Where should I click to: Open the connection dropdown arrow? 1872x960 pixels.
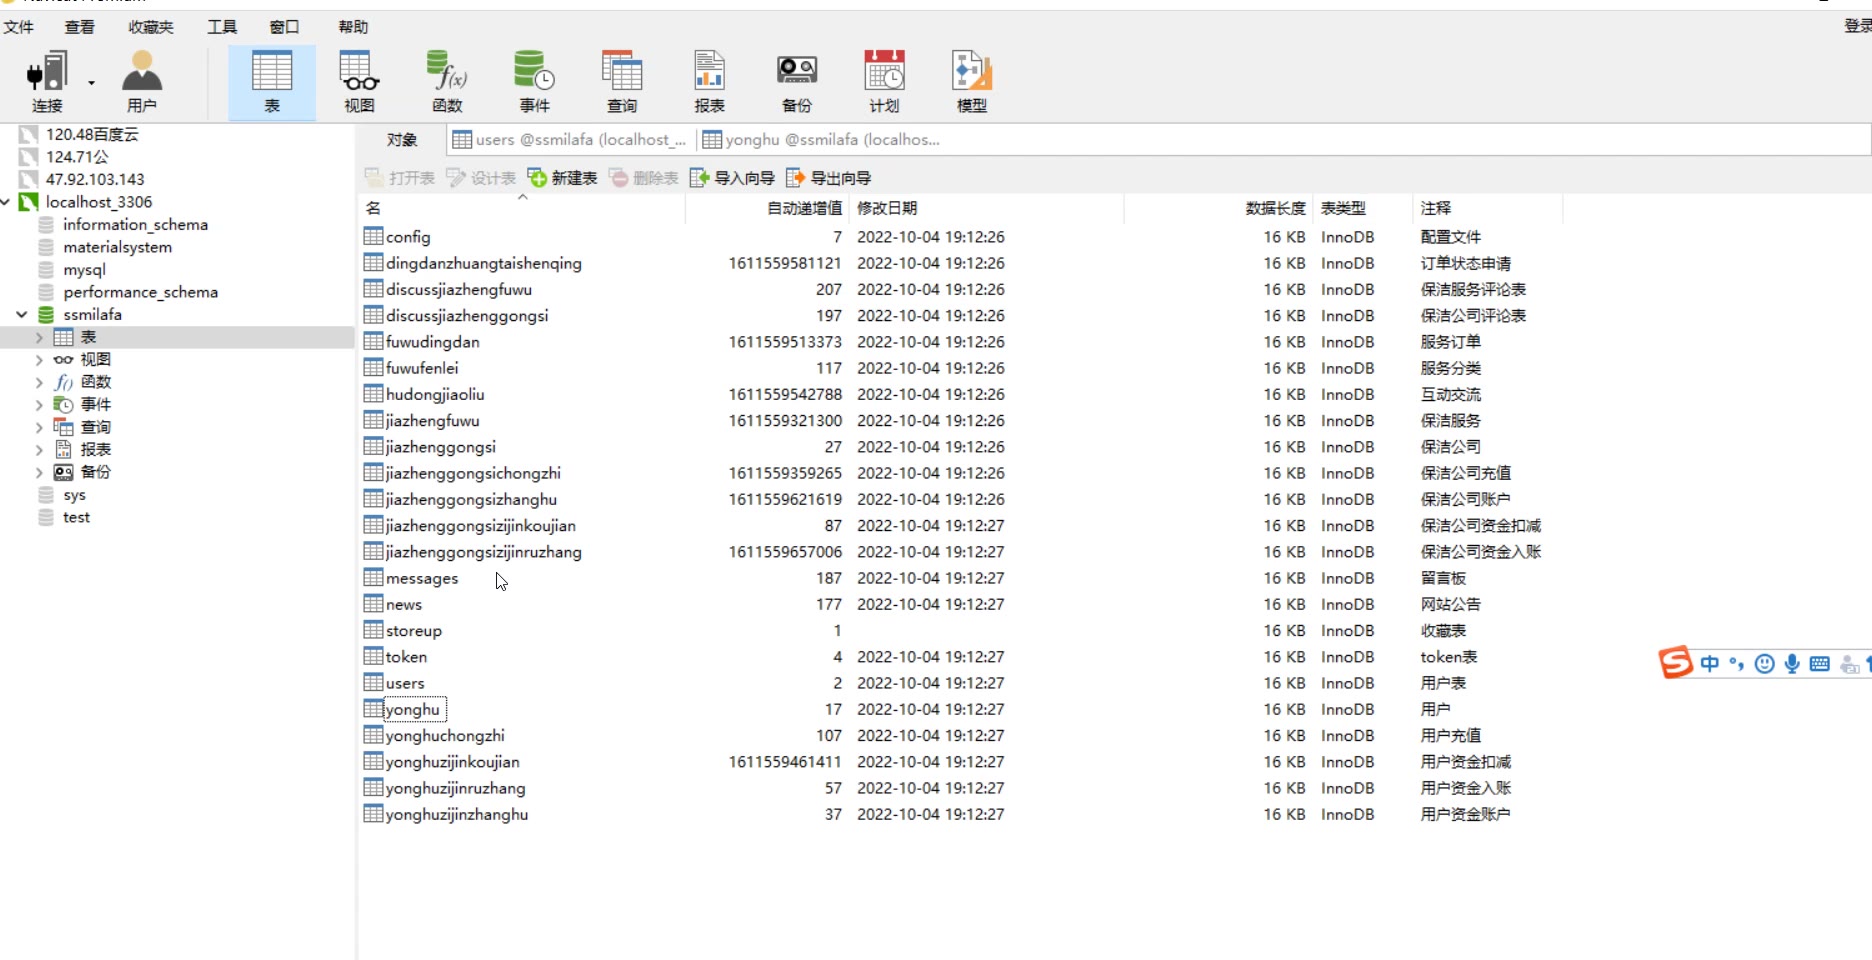click(x=91, y=83)
